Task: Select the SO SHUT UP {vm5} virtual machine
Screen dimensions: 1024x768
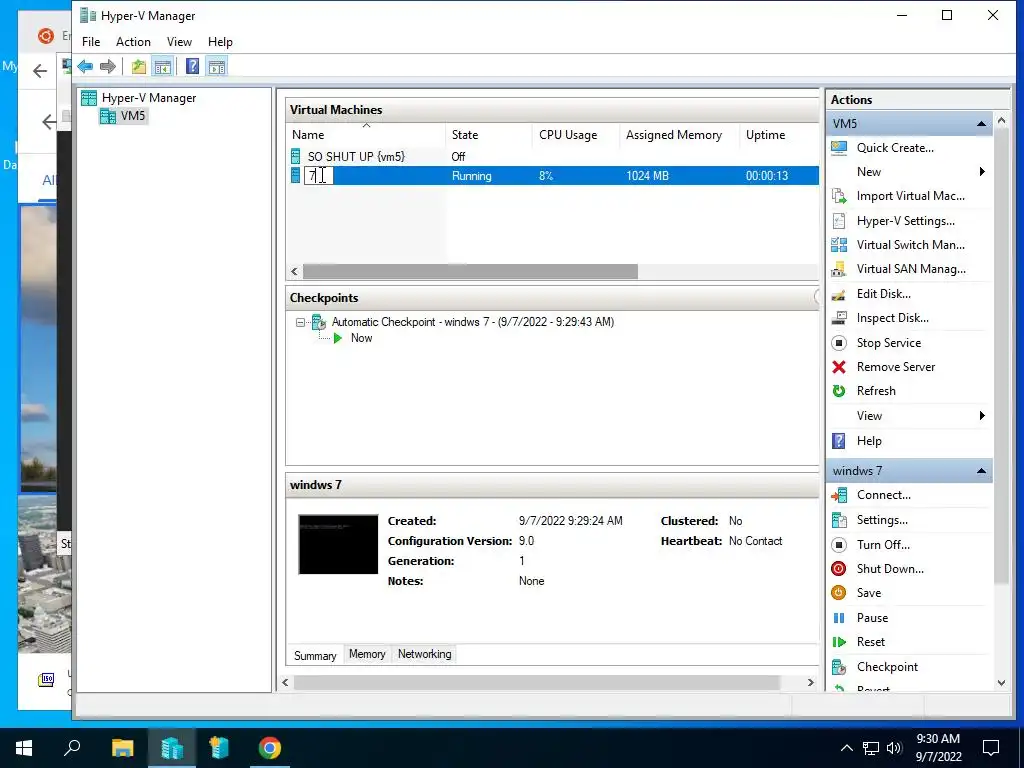Action: (356, 157)
